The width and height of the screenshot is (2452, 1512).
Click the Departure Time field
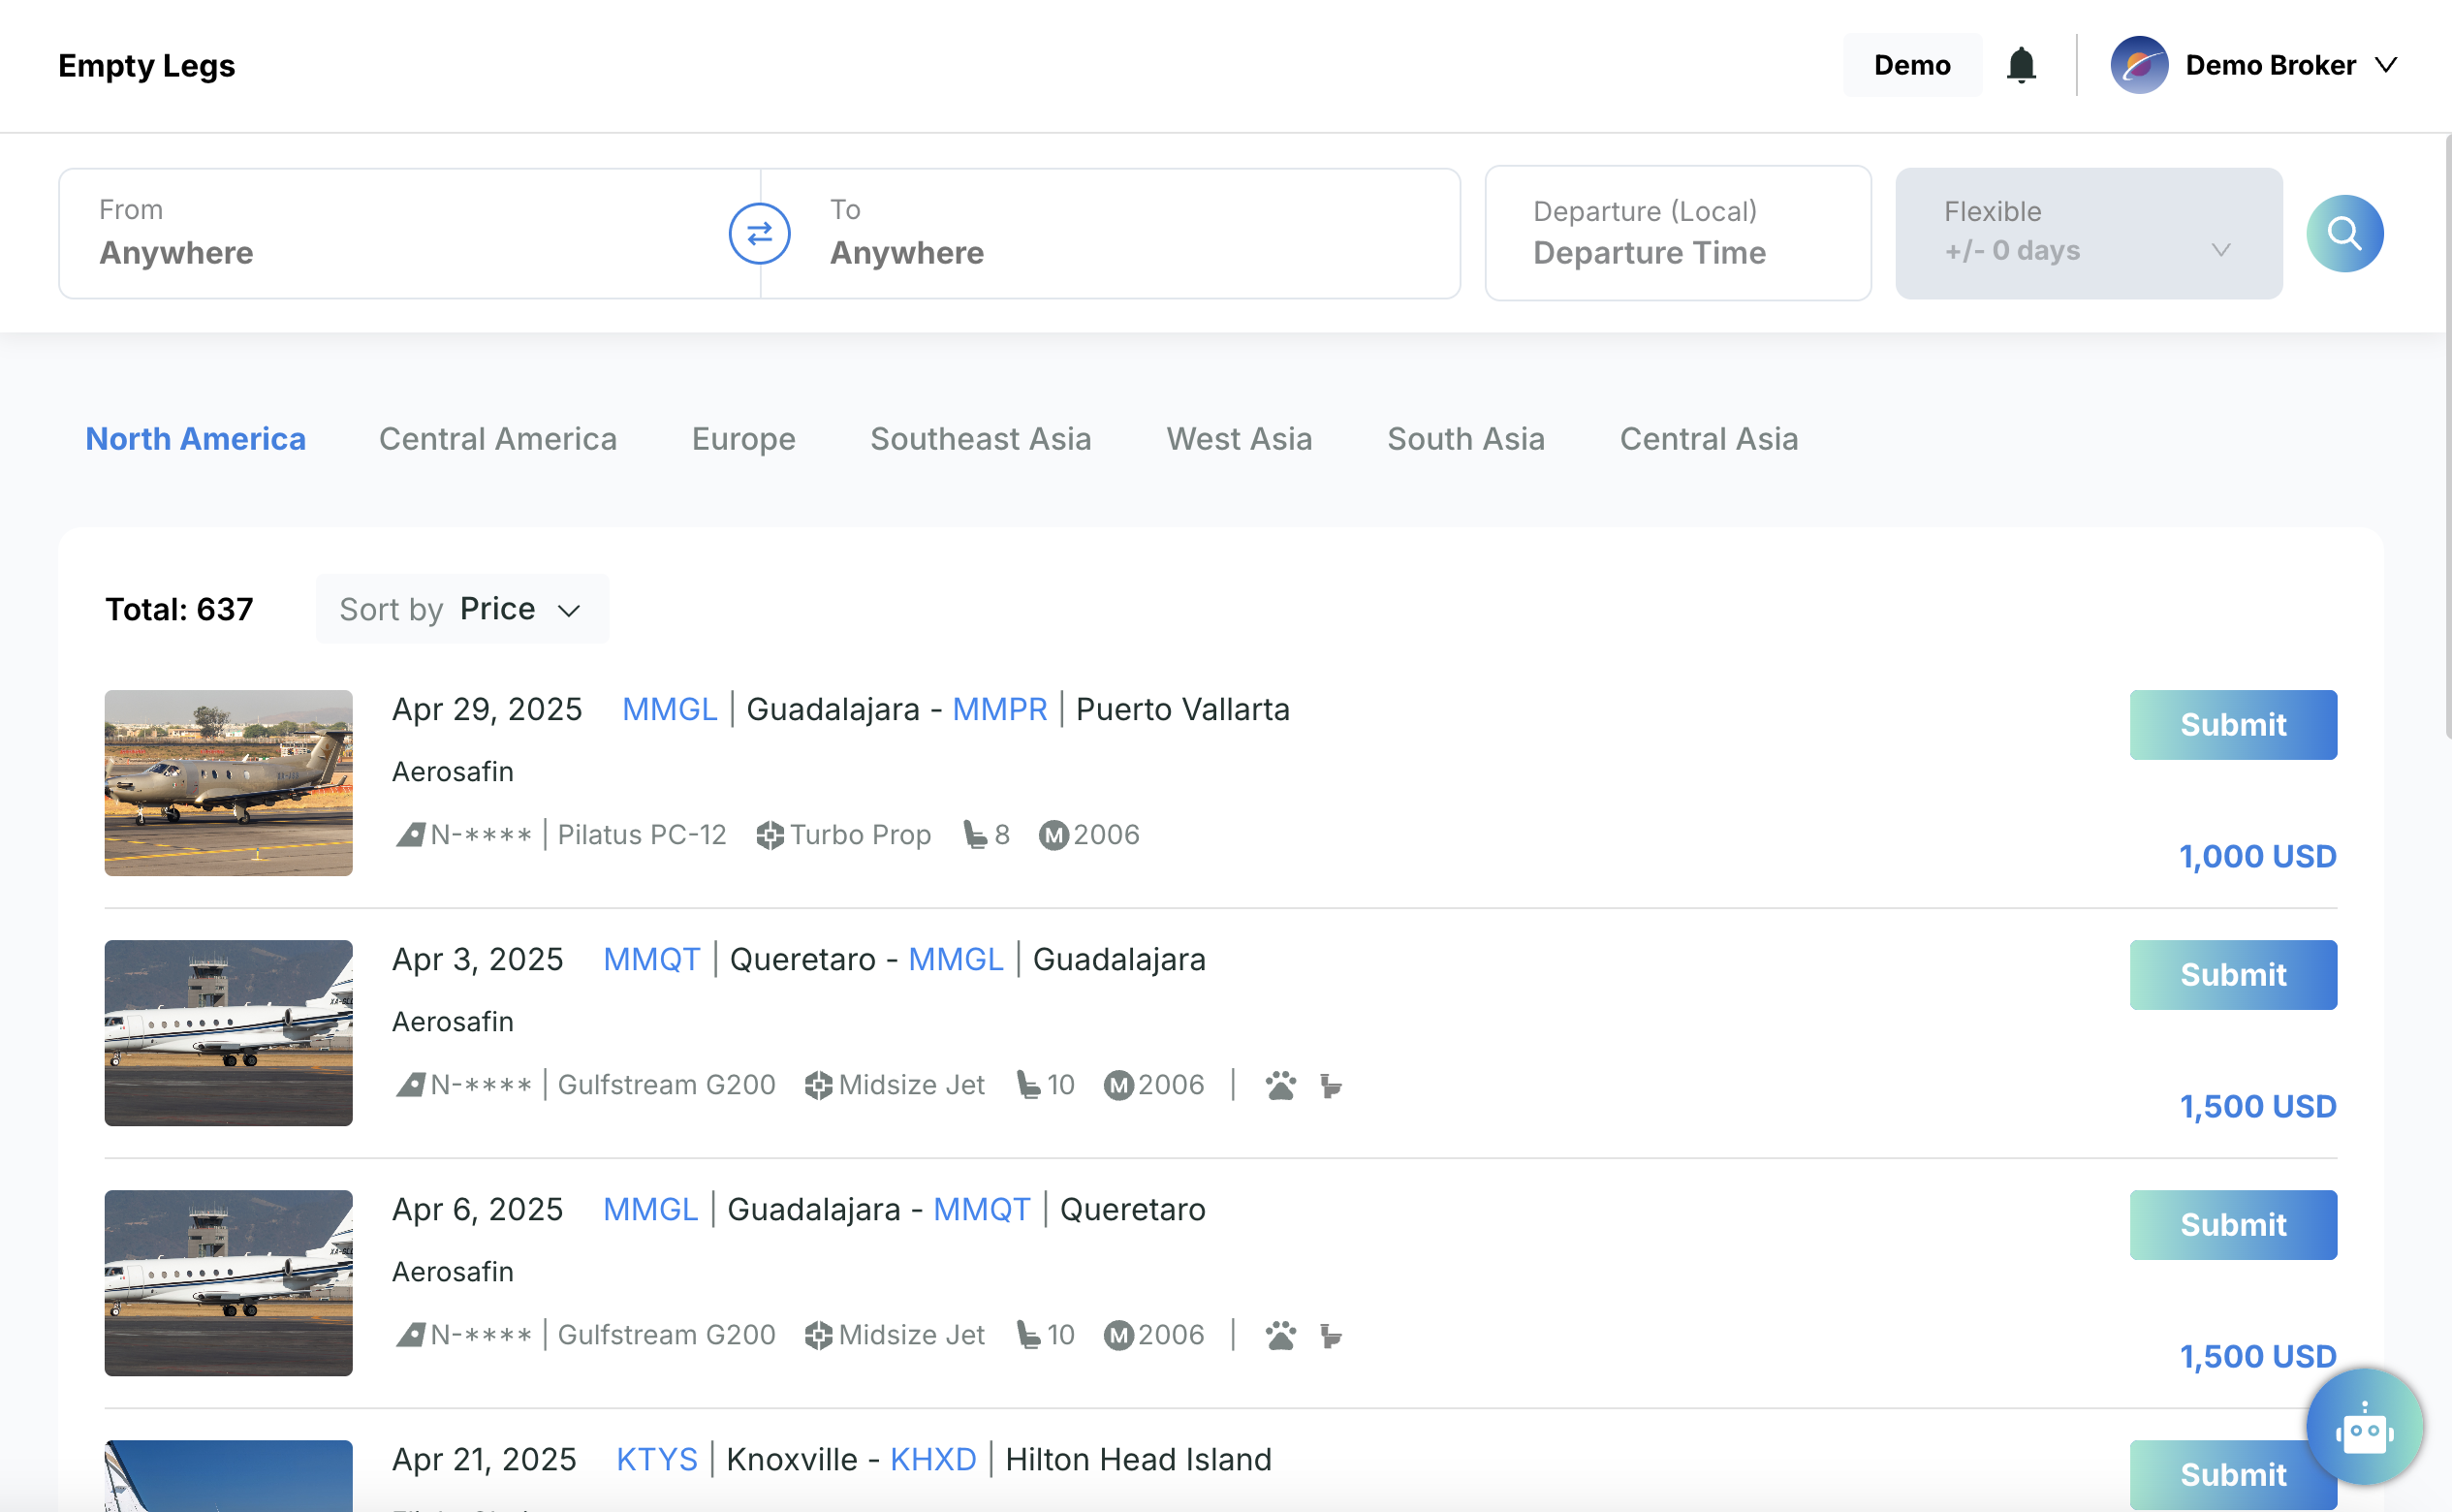click(x=1677, y=233)
